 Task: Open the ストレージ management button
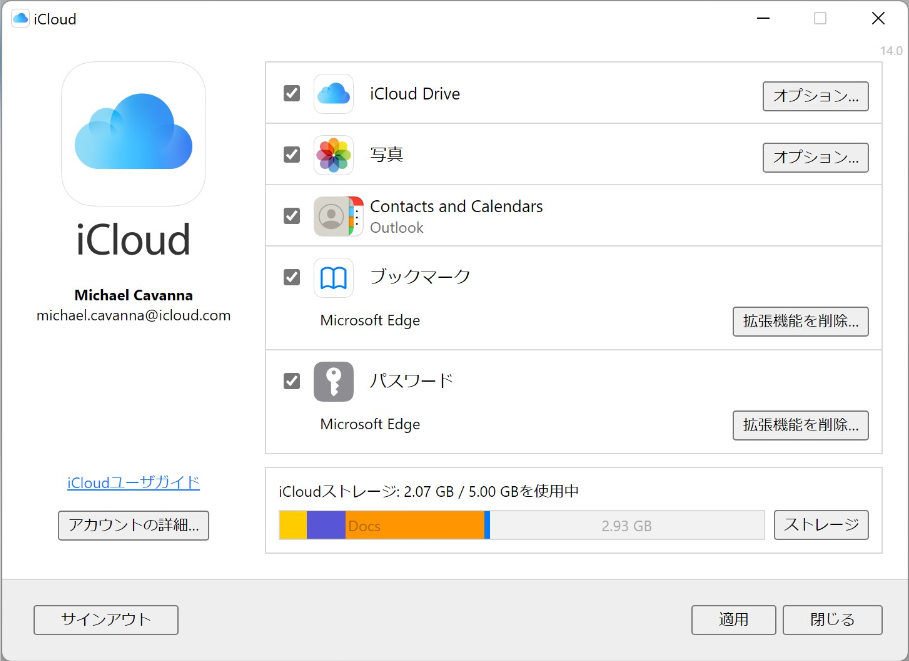821,525
